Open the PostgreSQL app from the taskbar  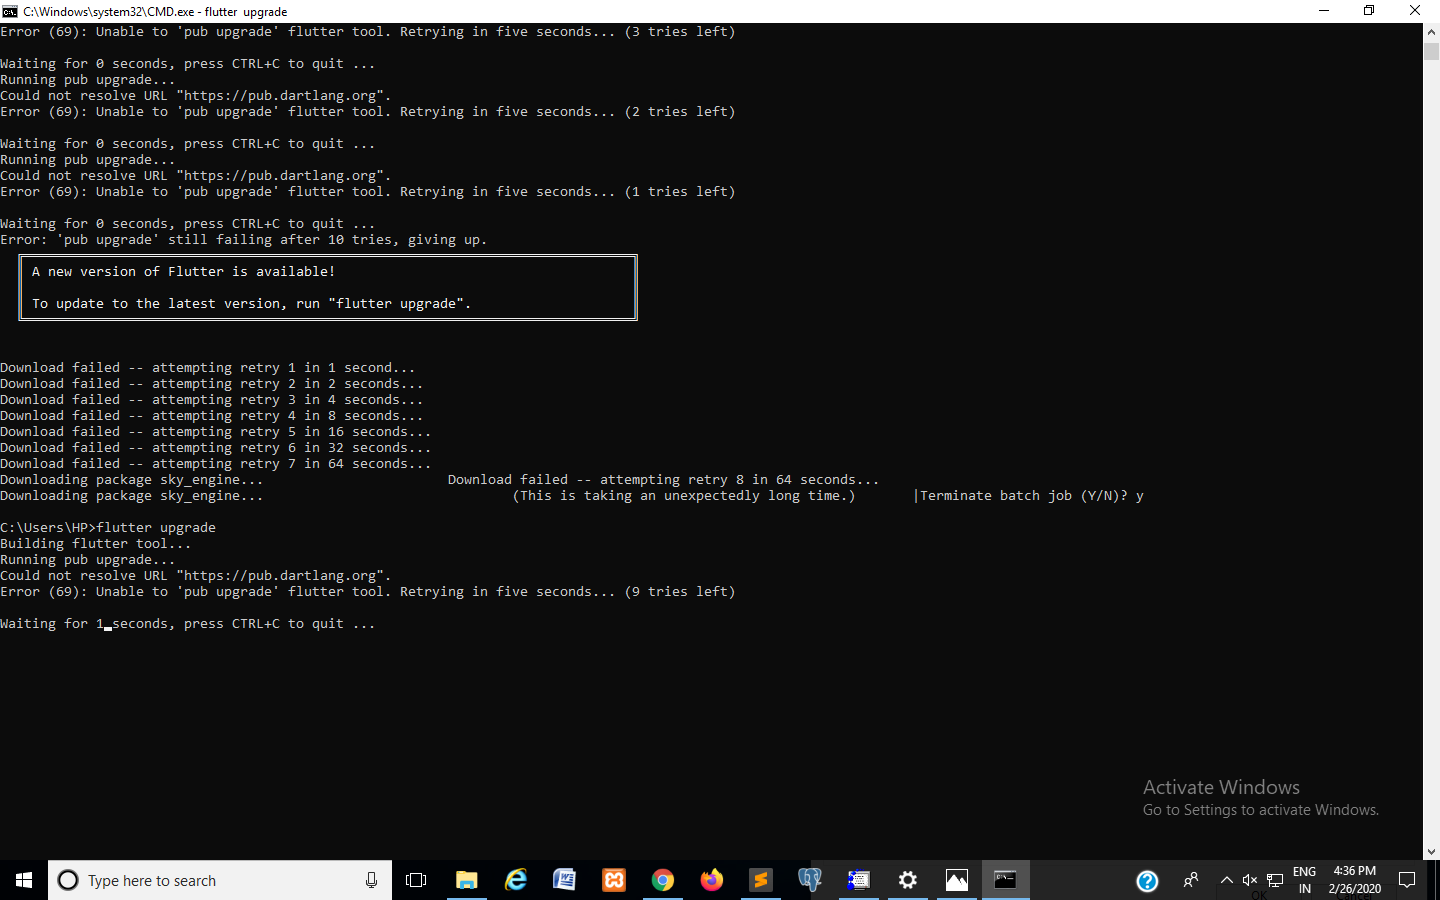810,880
